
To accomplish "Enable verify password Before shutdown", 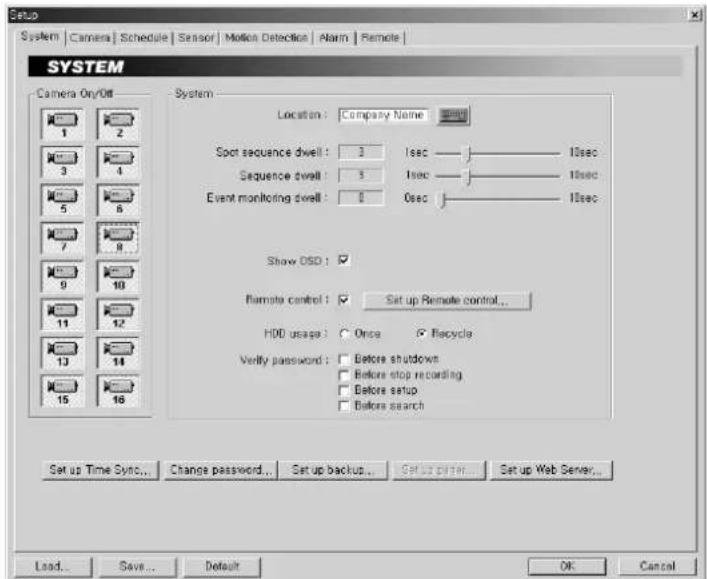I will point(344,359).
